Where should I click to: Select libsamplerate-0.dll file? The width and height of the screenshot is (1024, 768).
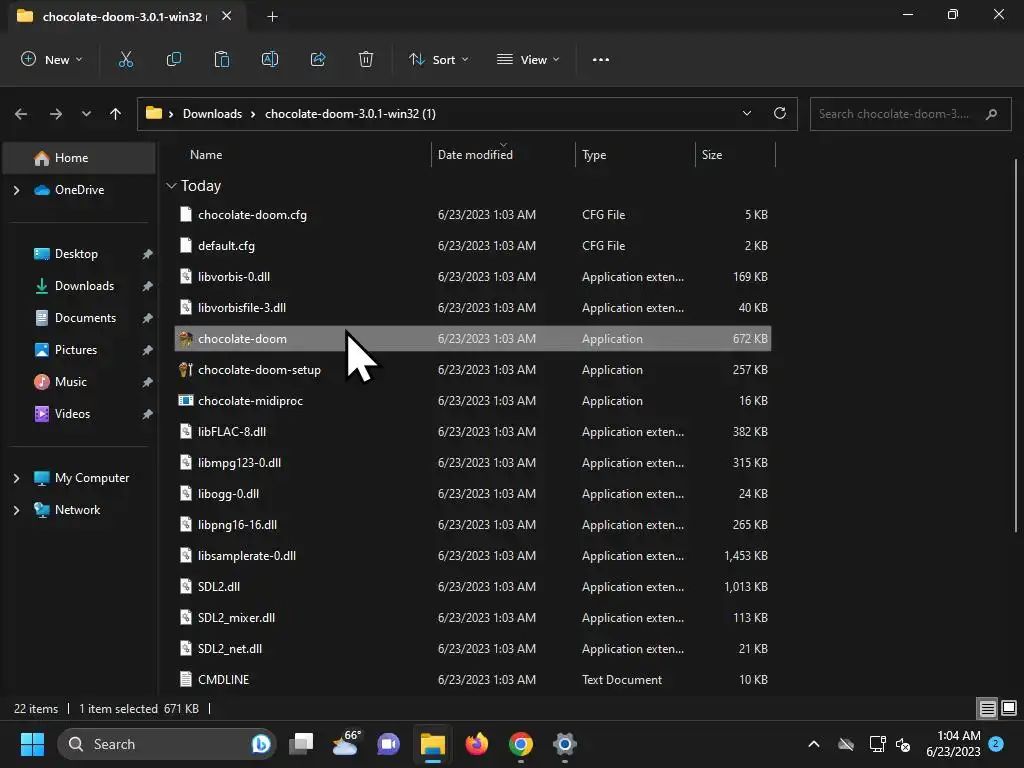coord(473,556)
